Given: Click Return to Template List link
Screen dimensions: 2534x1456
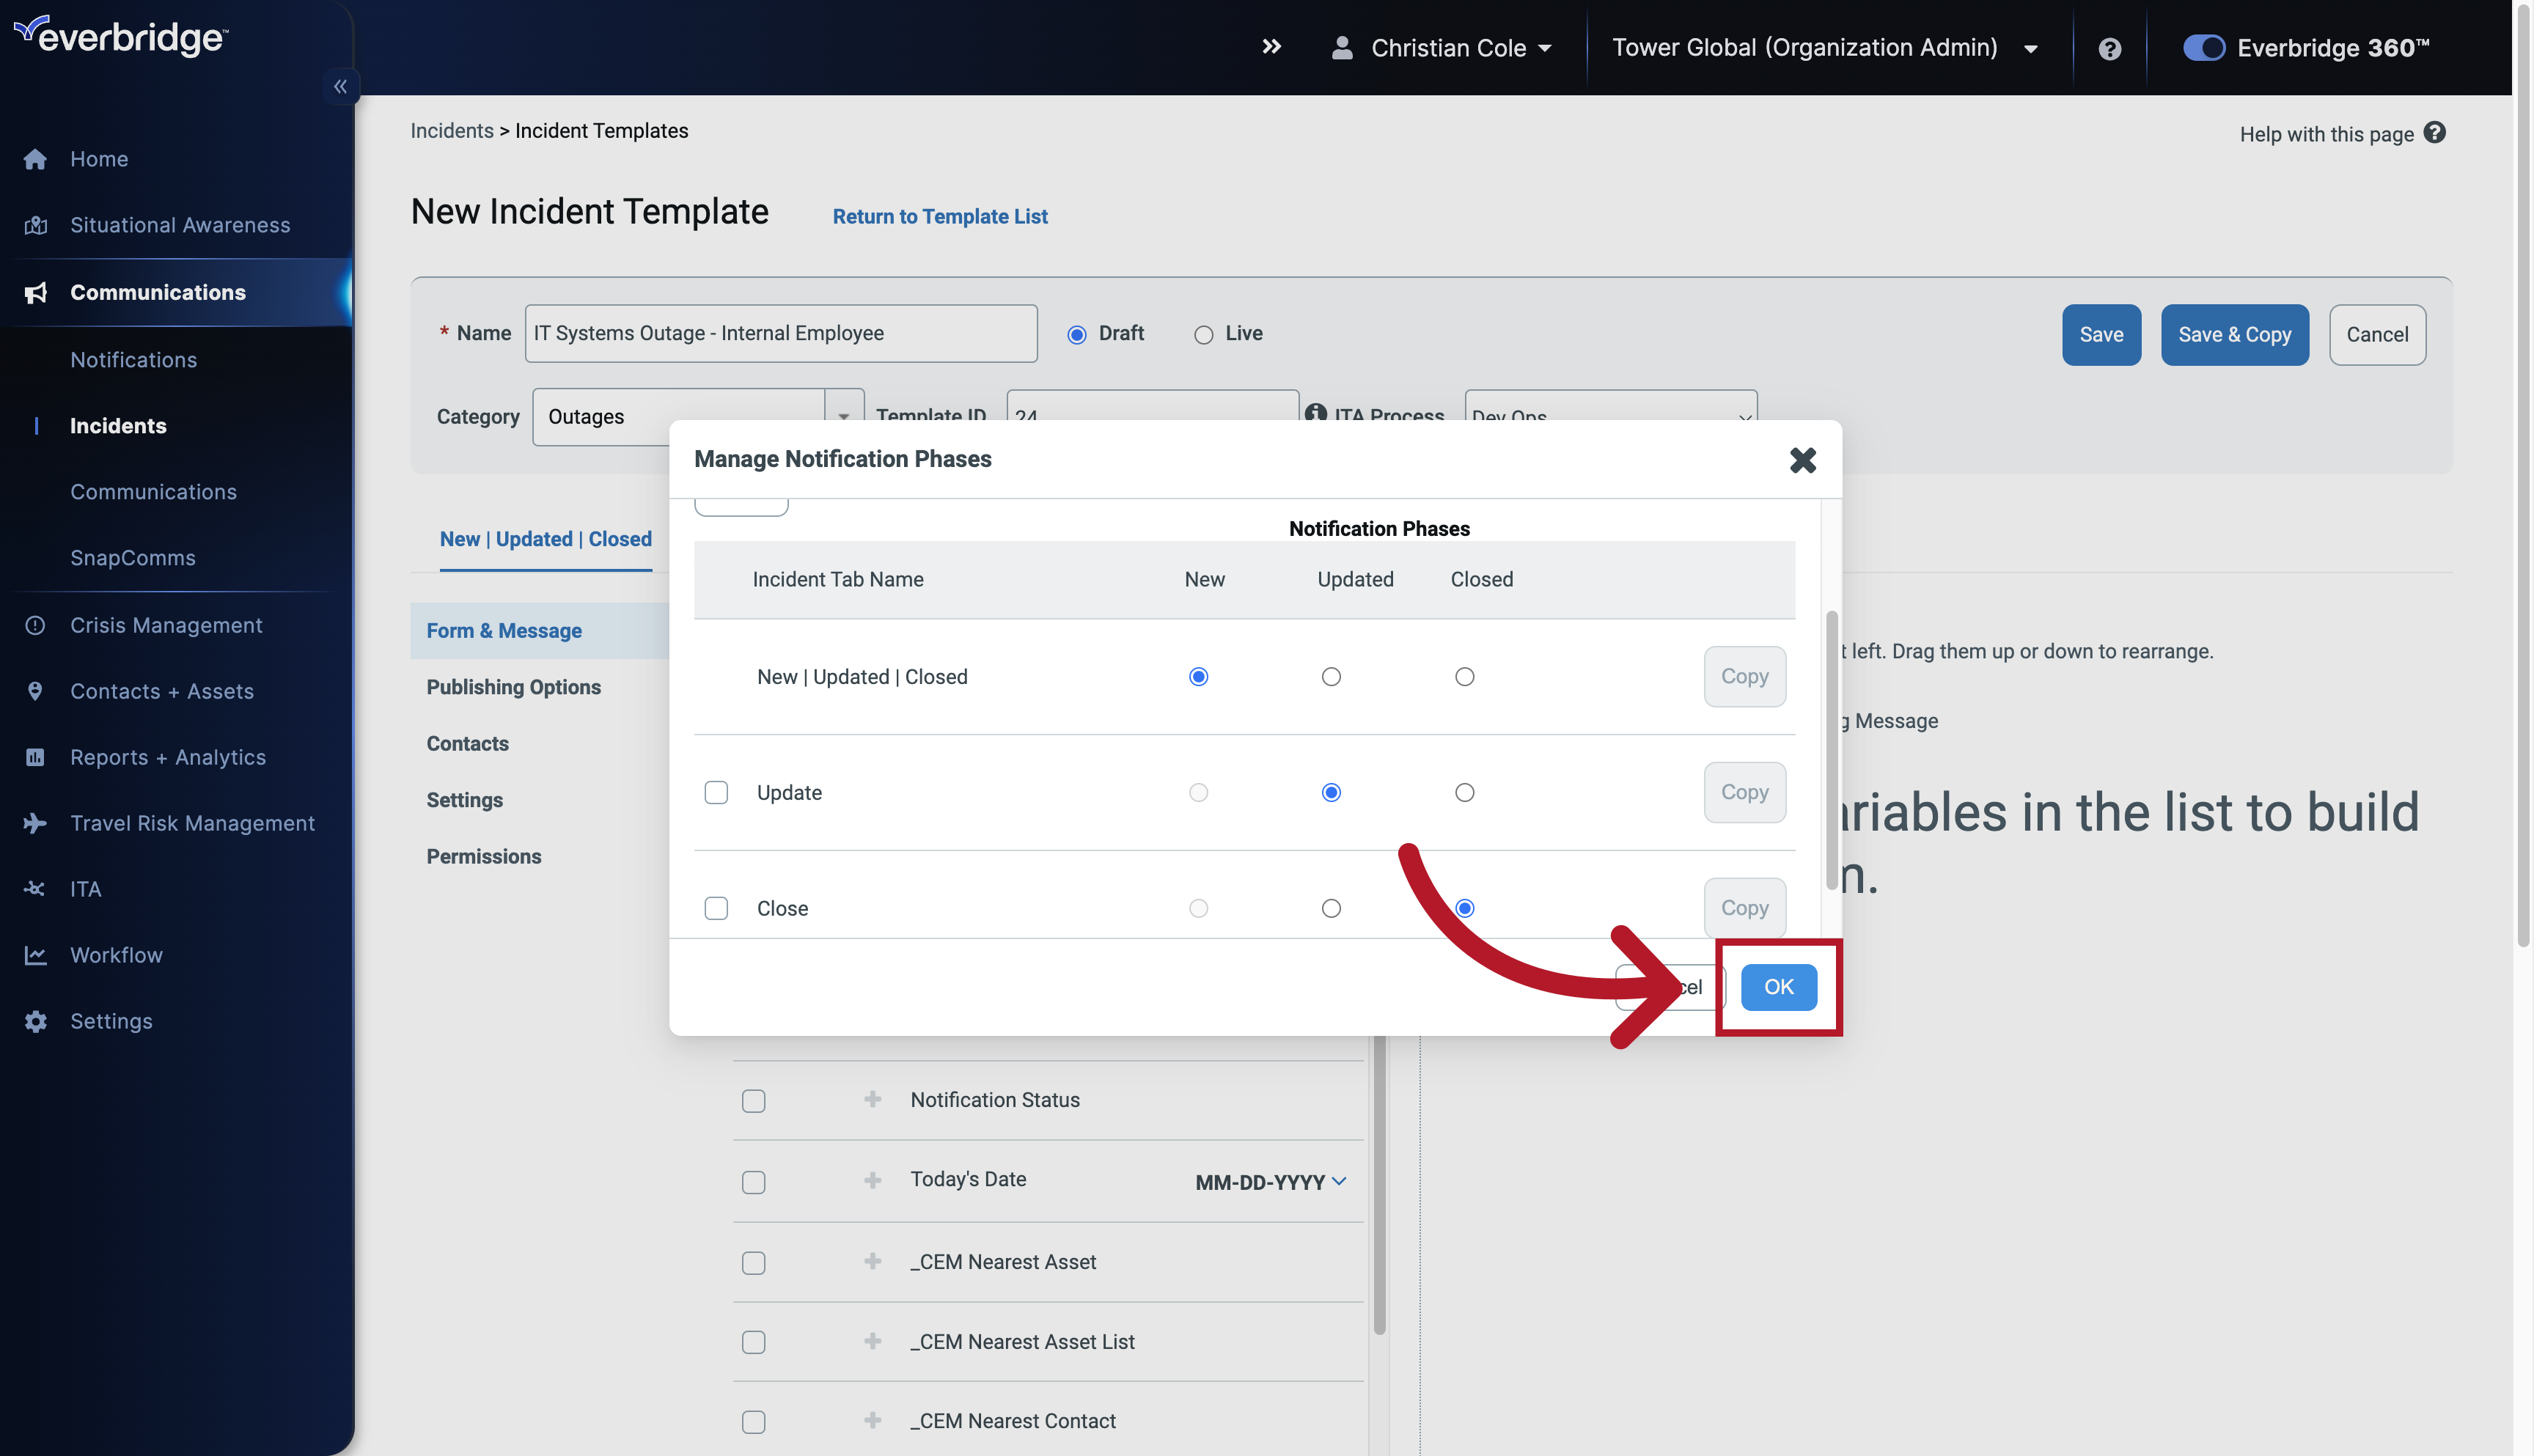Looking at the screenshot, I should pyautogui.click(x=940, y=216).
